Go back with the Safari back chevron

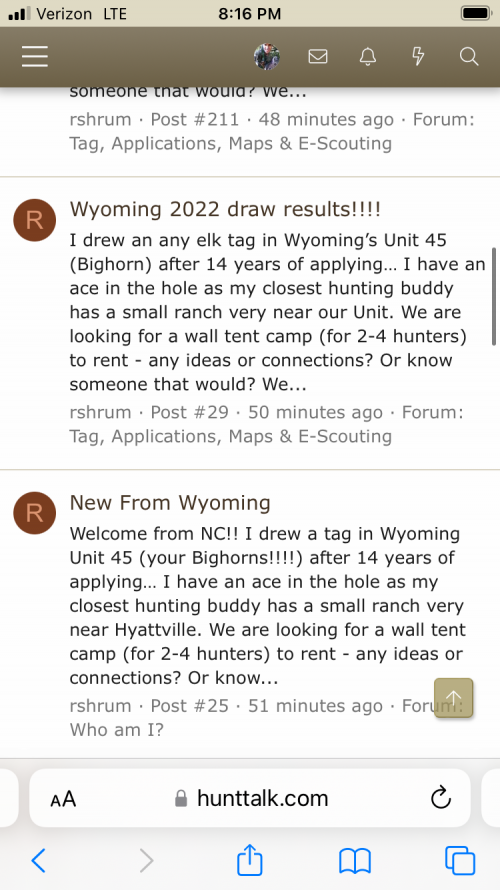tap(38, 860)
